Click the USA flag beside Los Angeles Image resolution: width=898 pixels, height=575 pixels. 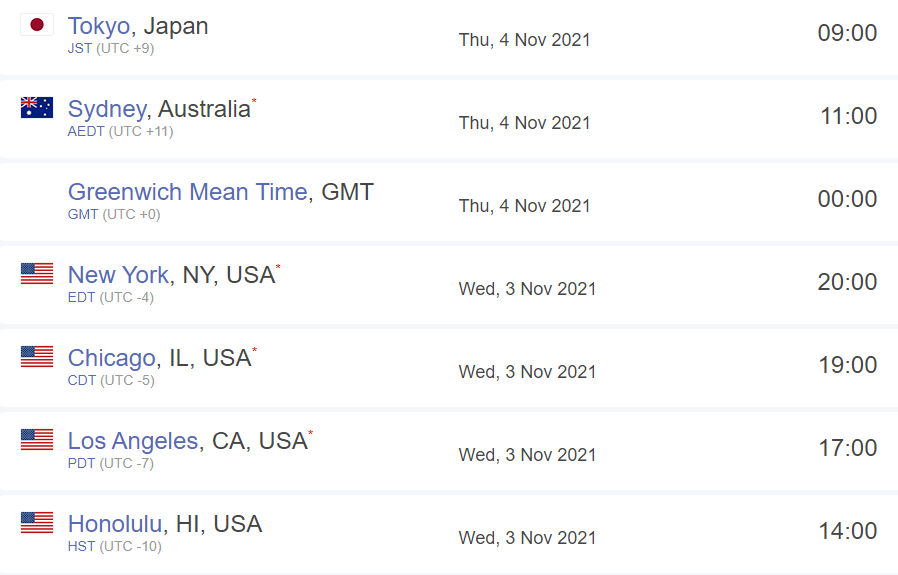point(37,440)
